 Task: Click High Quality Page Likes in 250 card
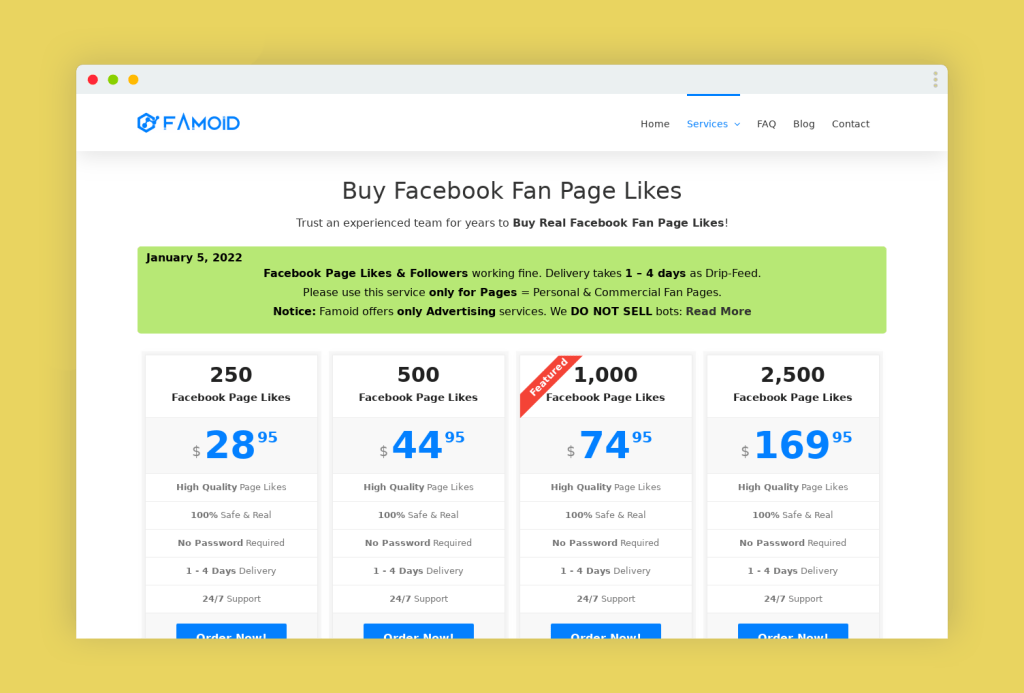pos(231,487)
